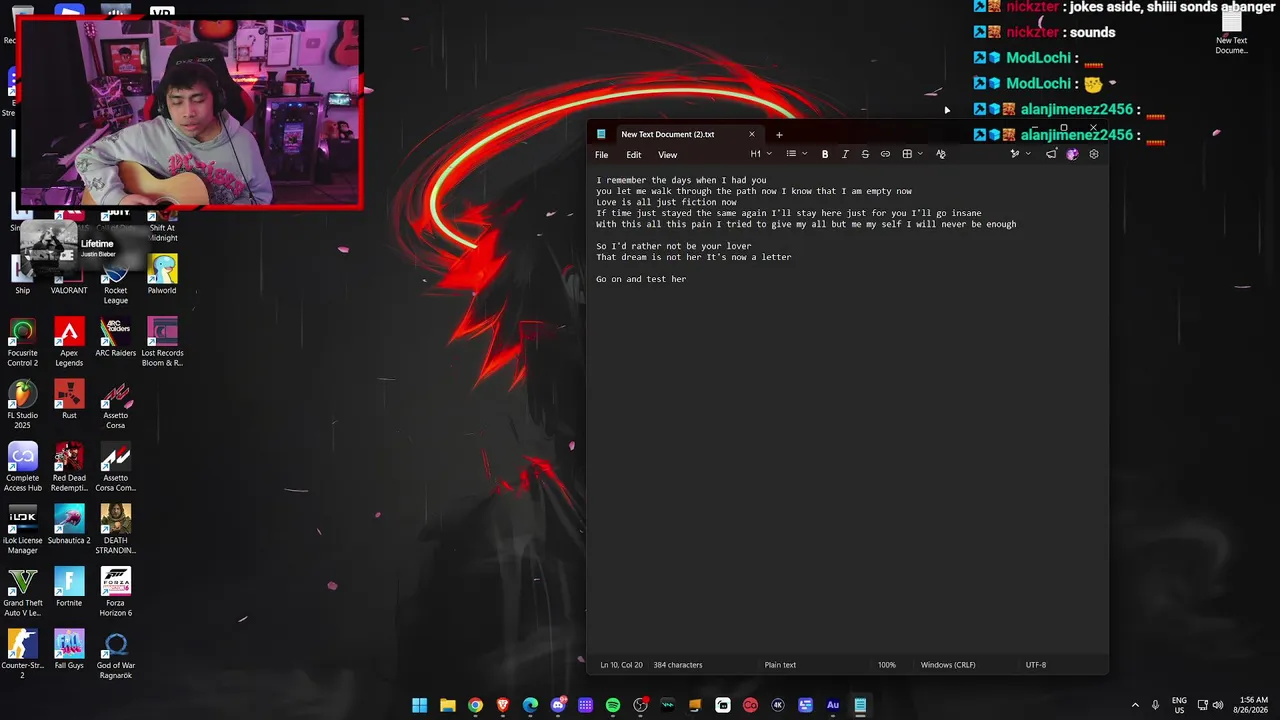This screenshot has width=1280, height=720.
Task: Click the line "Love is all just fiction now"
Action: point(666,202)
